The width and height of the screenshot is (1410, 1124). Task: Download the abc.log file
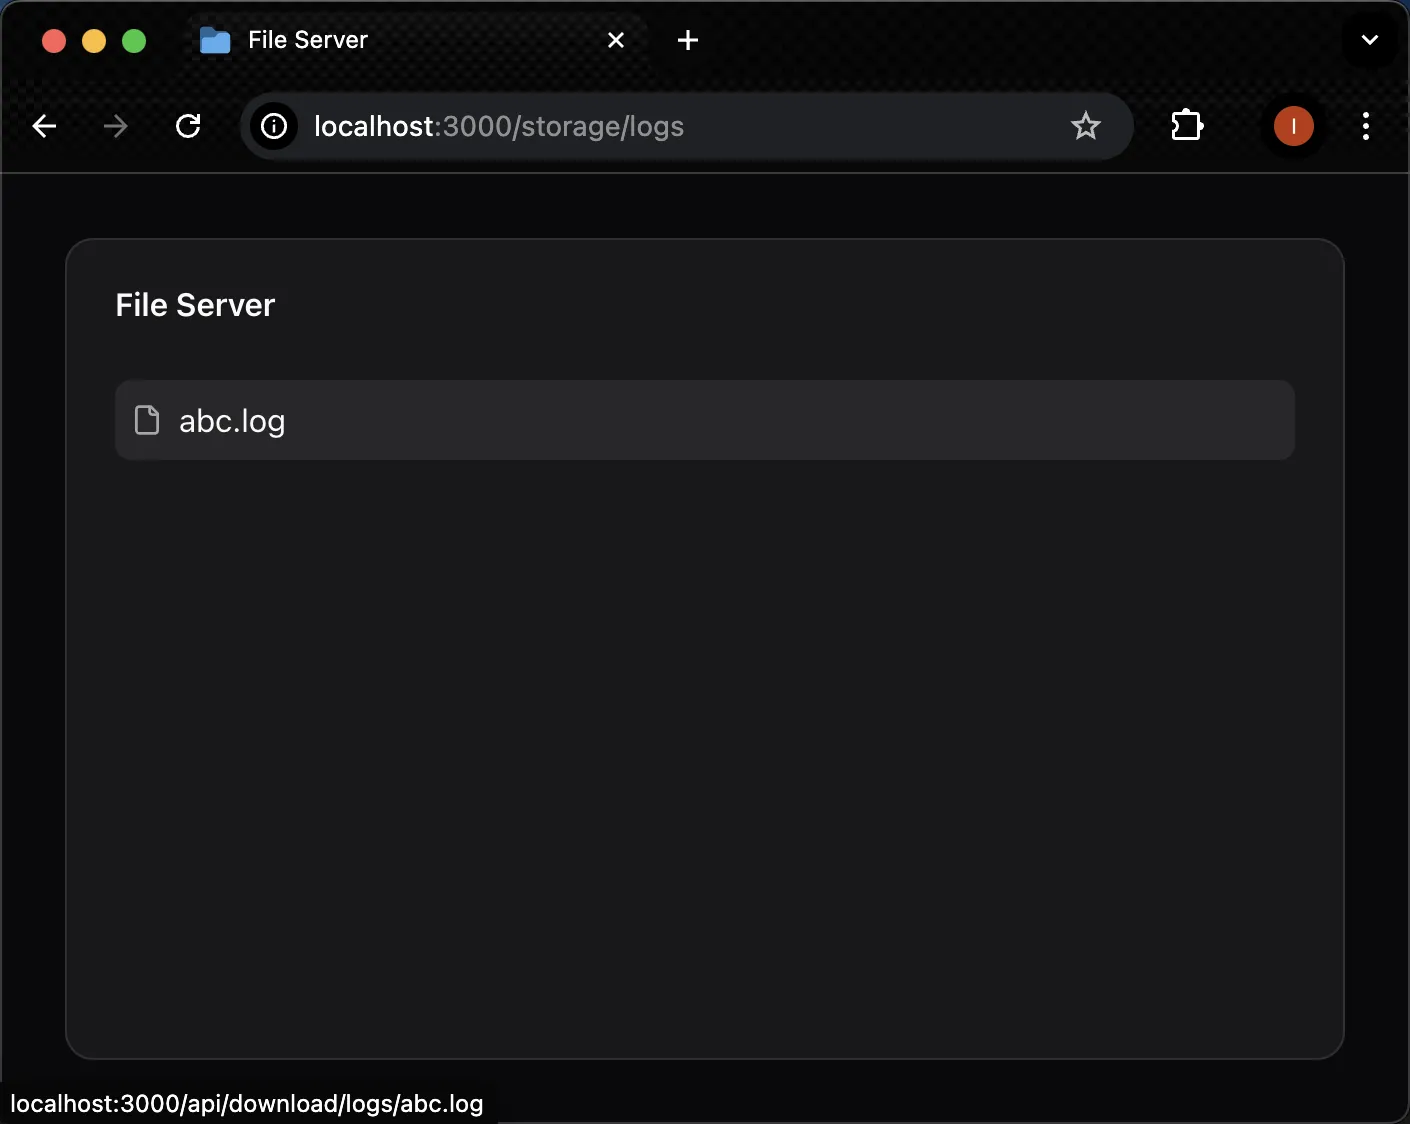point(232,421)
